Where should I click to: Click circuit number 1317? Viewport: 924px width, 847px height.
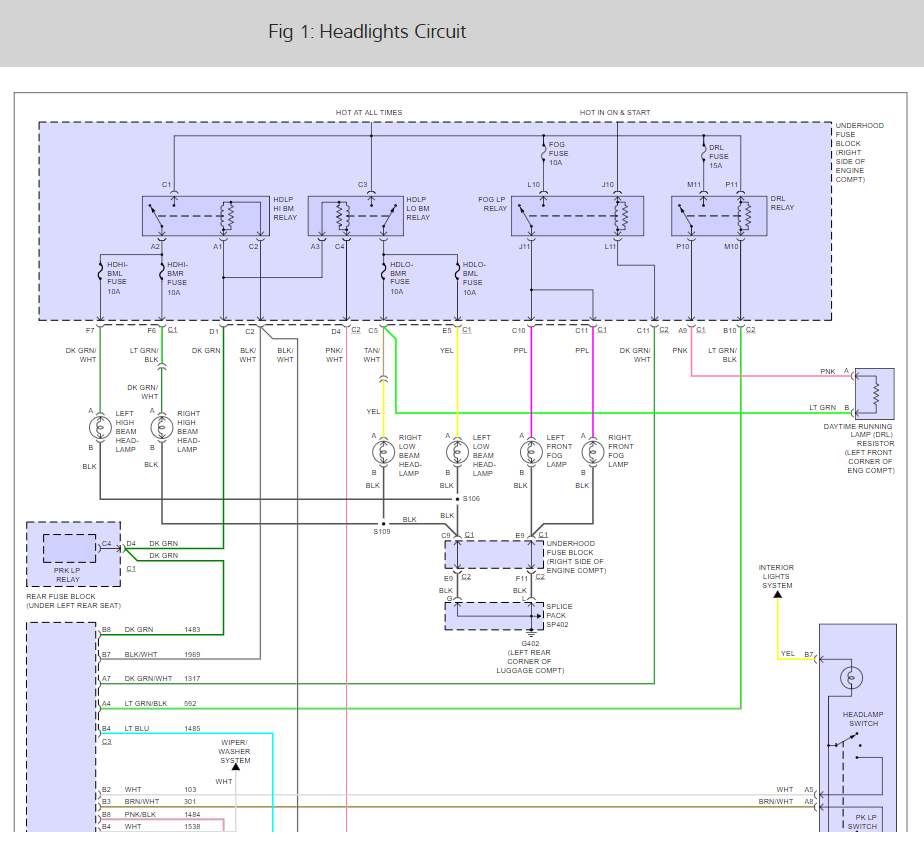[x=192, y=678]
